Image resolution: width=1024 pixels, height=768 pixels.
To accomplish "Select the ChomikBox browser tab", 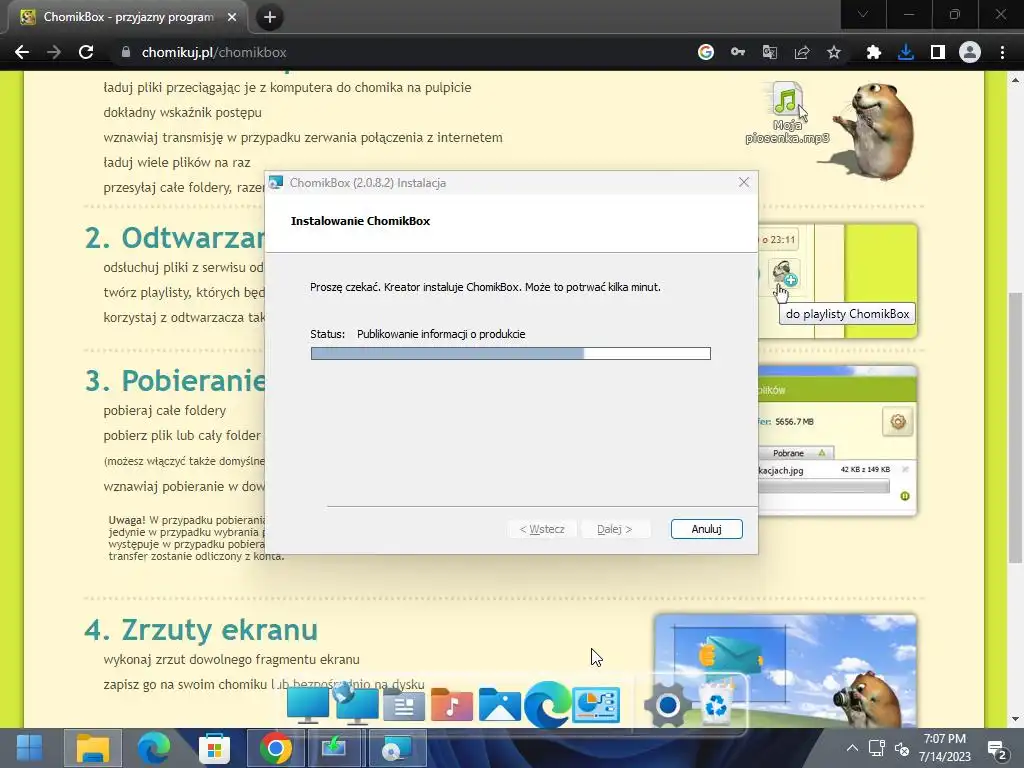I will point(127,17).
